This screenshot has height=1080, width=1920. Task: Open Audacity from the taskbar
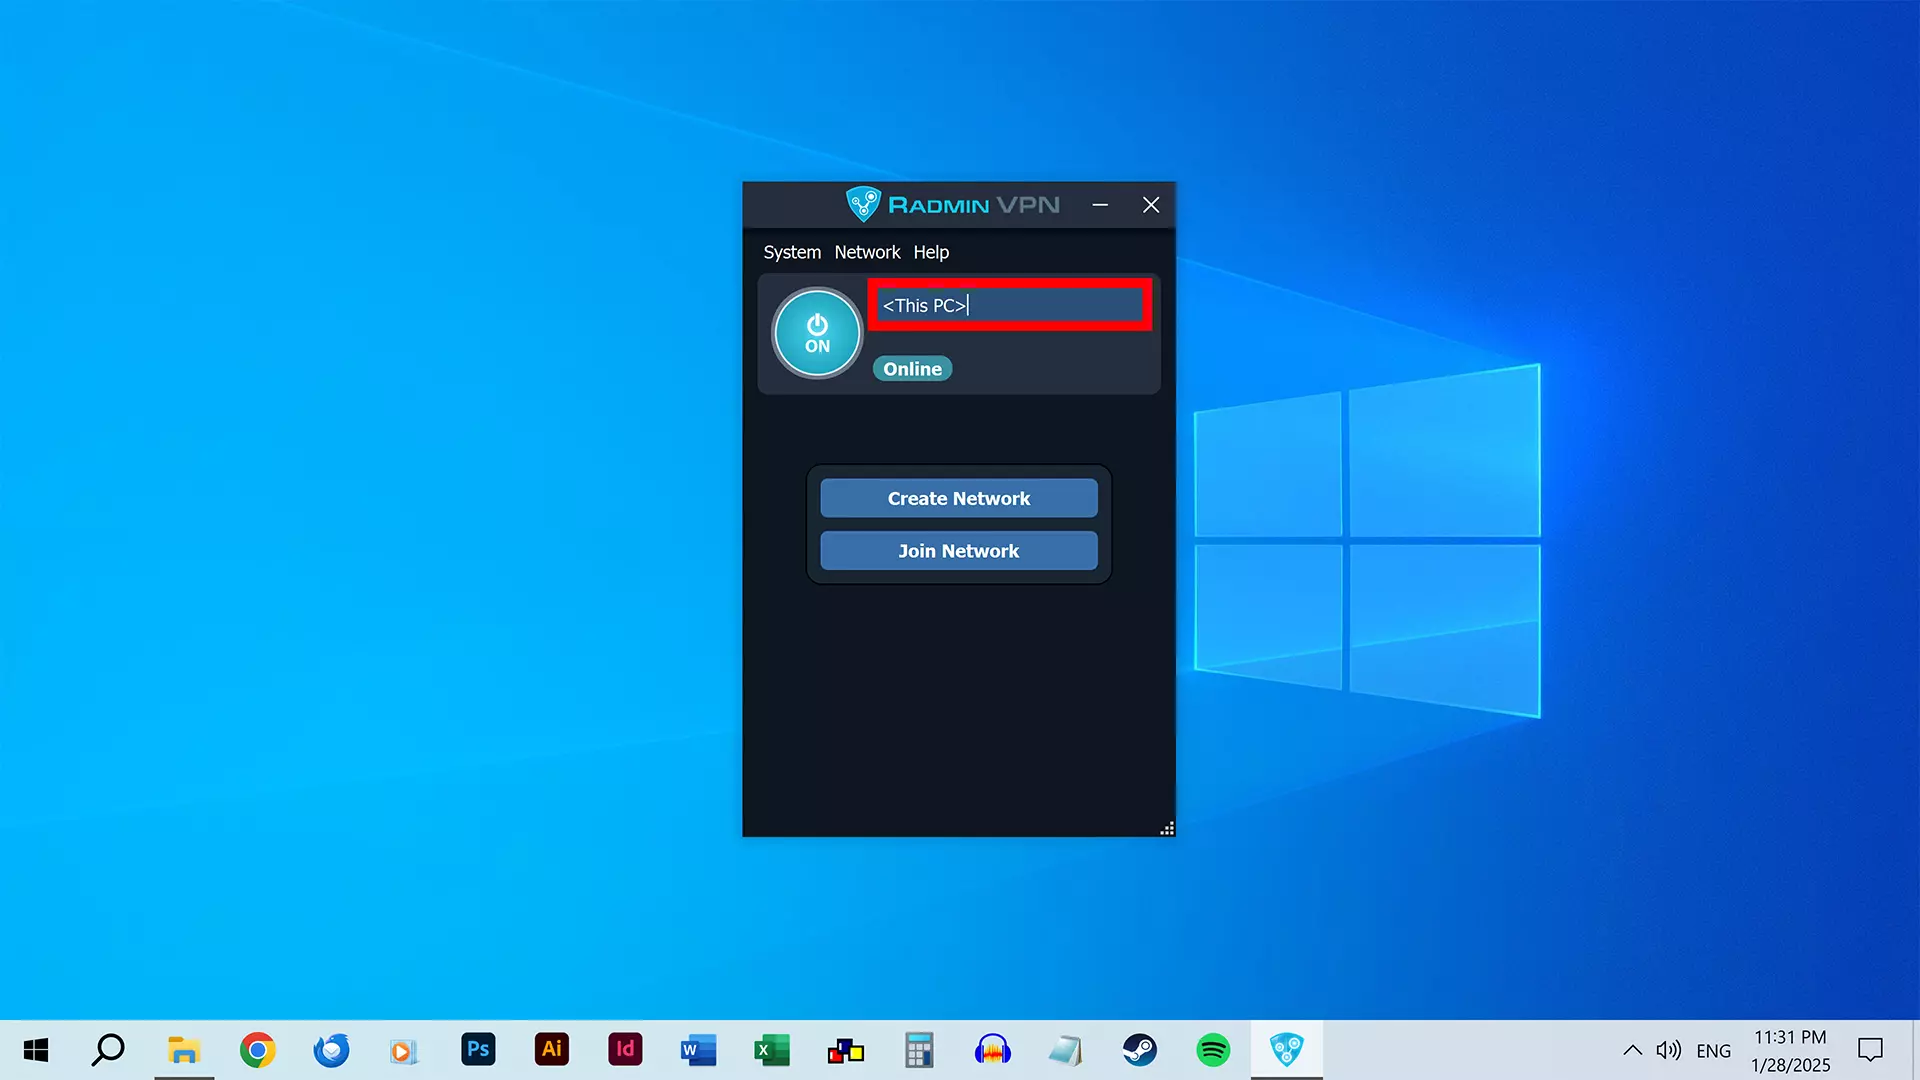point(992,1050)
